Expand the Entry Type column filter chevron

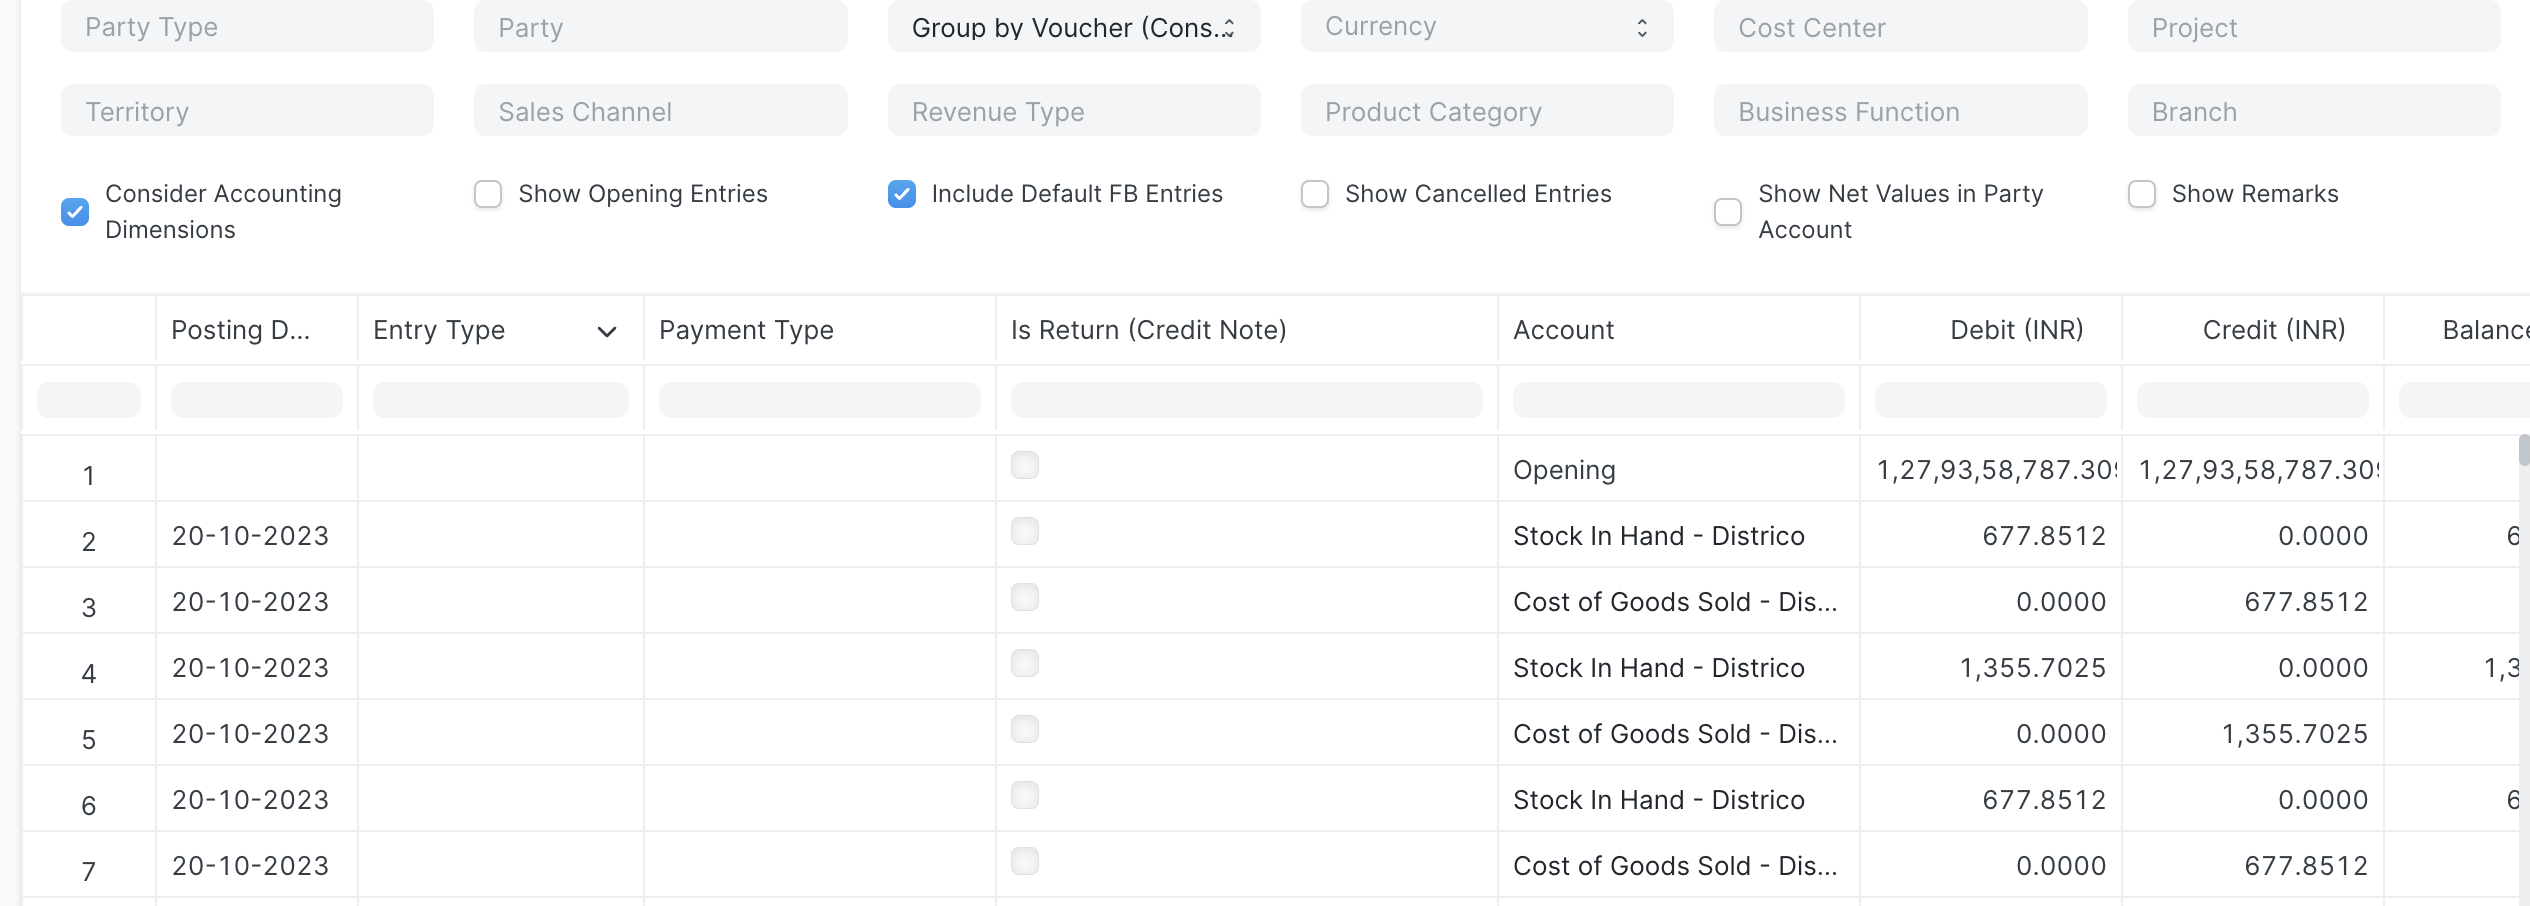click(606, 330)
